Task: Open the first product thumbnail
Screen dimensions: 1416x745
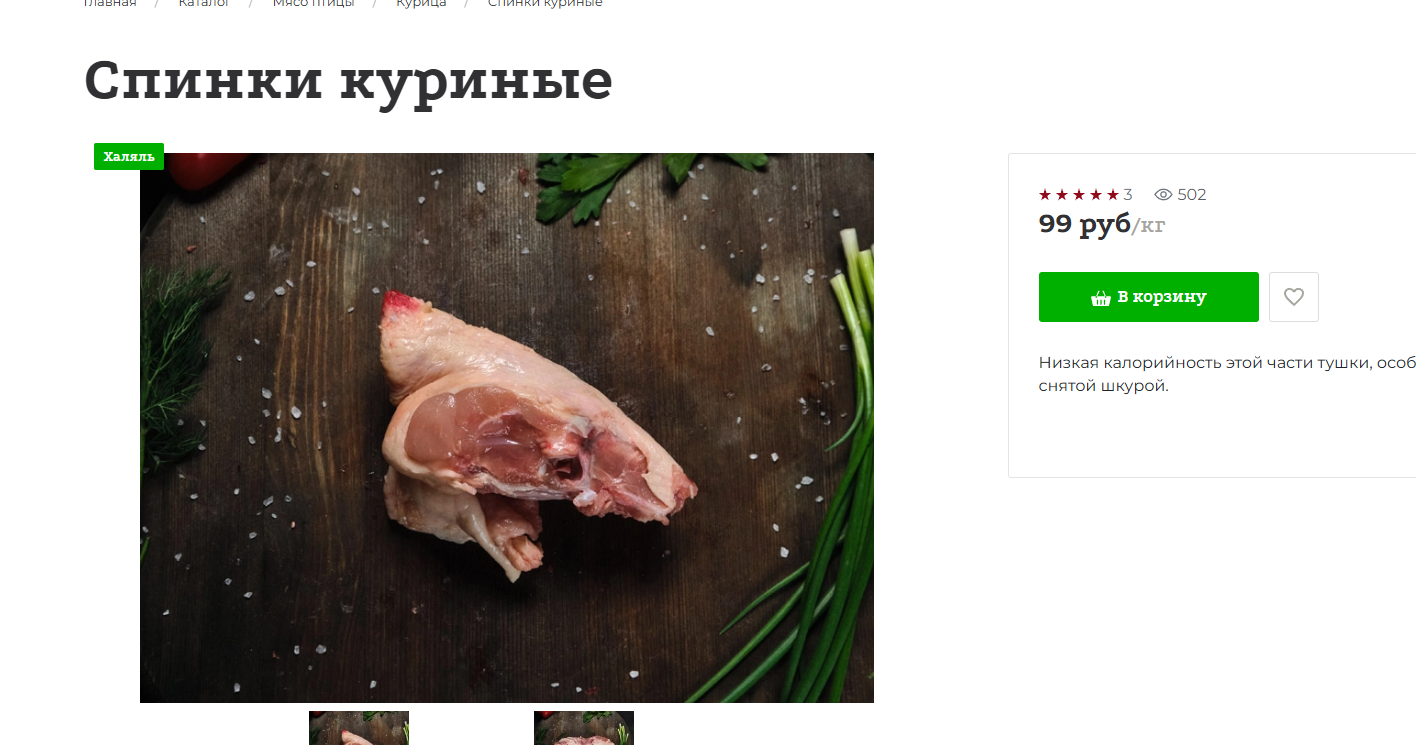Action: (x=359, y=728)
